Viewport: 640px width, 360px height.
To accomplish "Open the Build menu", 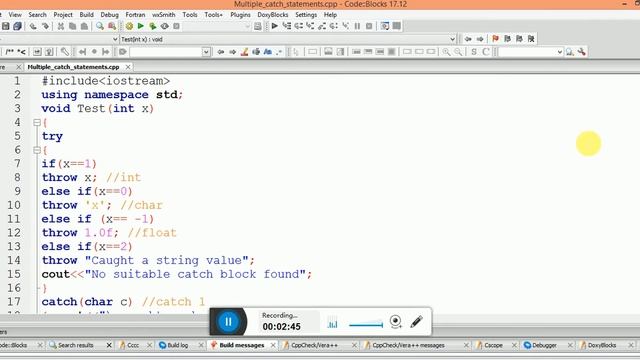I will pos(87,15).
